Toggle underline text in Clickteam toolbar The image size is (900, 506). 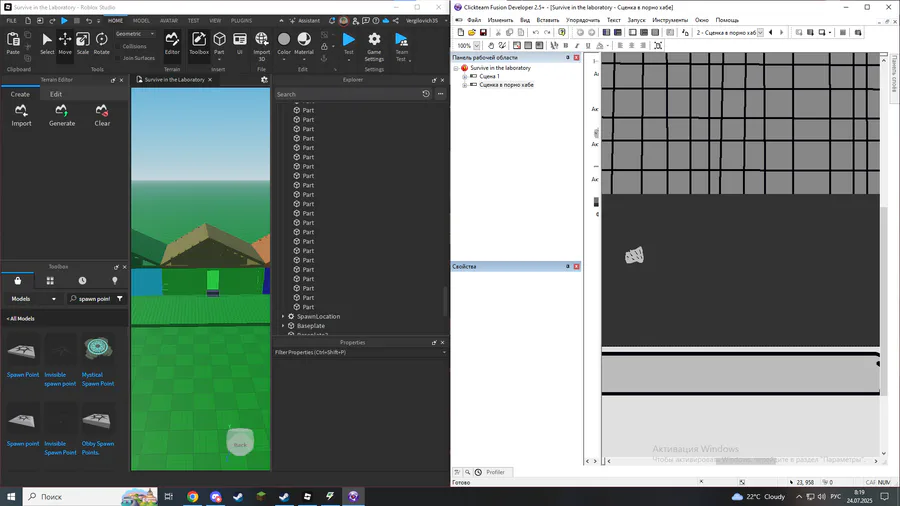point(588,45)
